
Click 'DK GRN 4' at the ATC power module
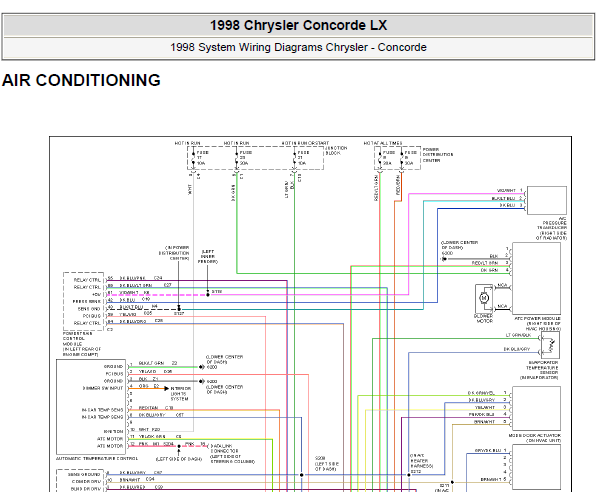pyautogui.click(x=495, y=270)
